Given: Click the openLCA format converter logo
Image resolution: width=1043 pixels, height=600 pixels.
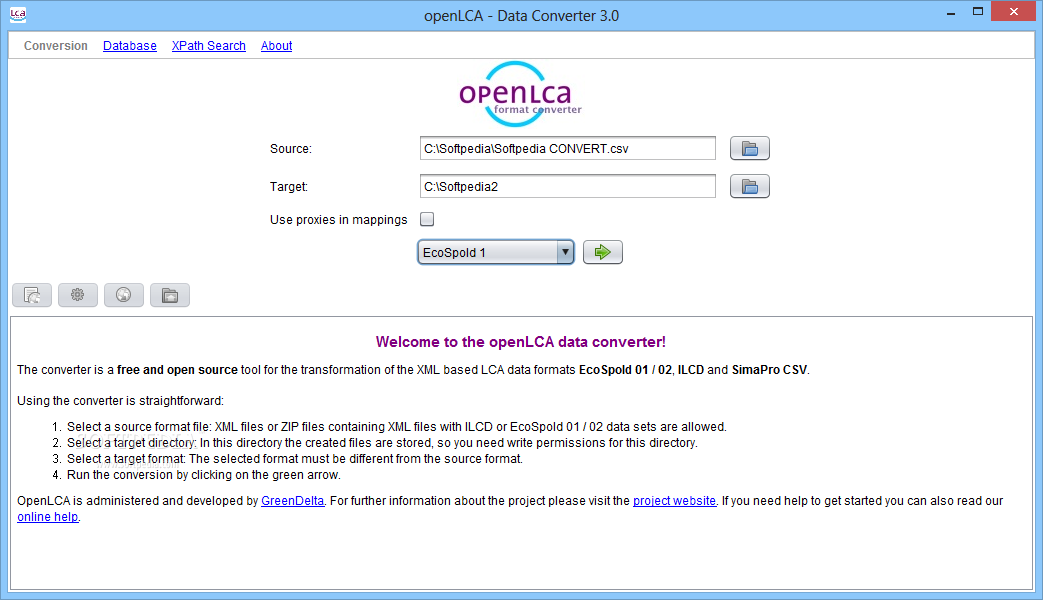Looking at the screenshot, I should pos(519,94).
